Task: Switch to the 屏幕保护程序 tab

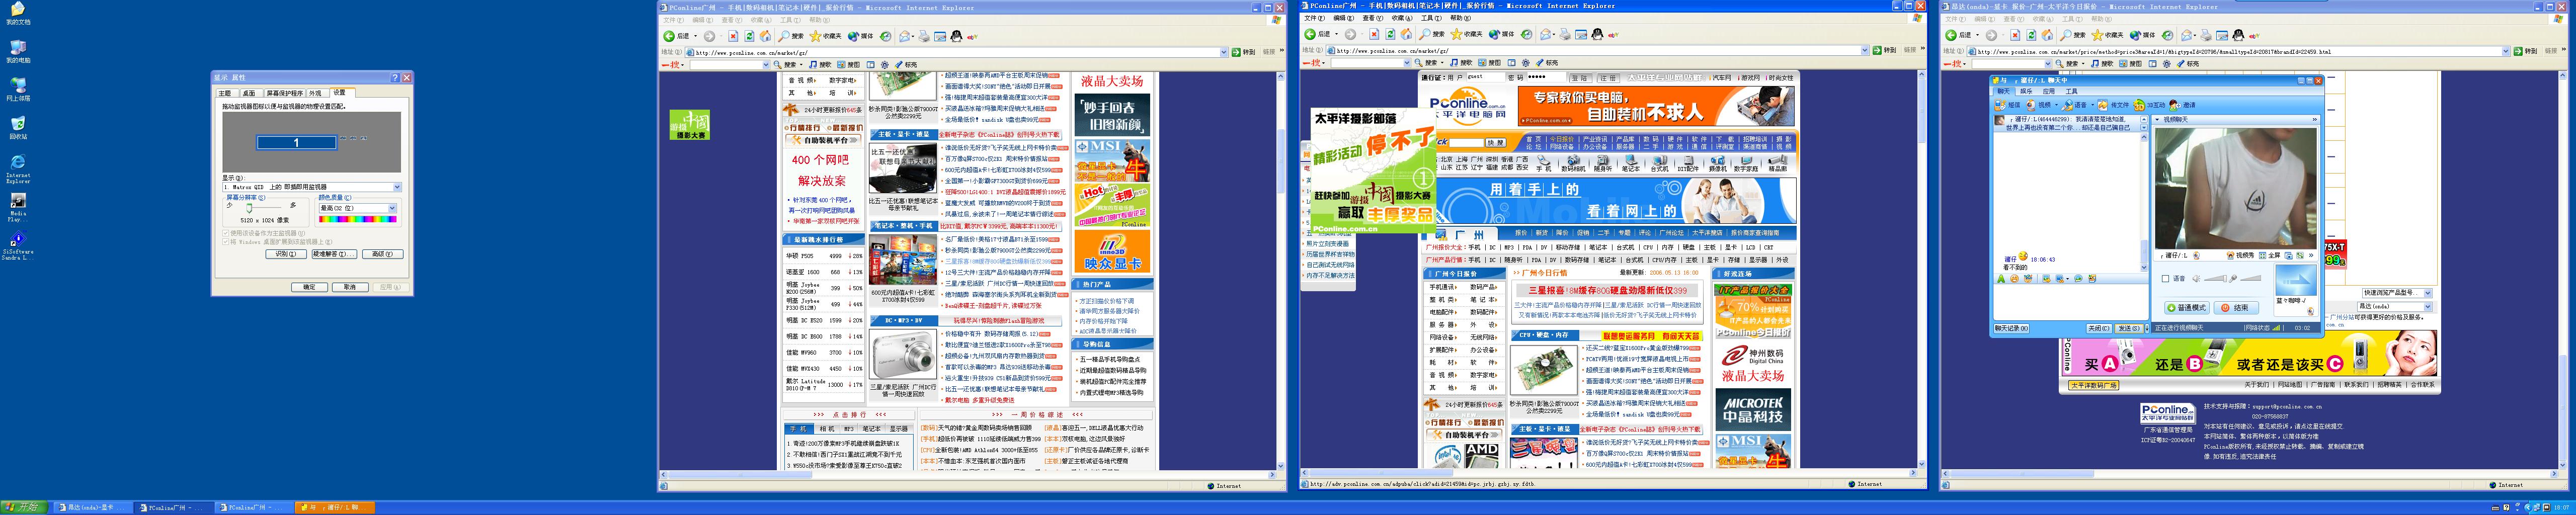Action: [284, 93]
